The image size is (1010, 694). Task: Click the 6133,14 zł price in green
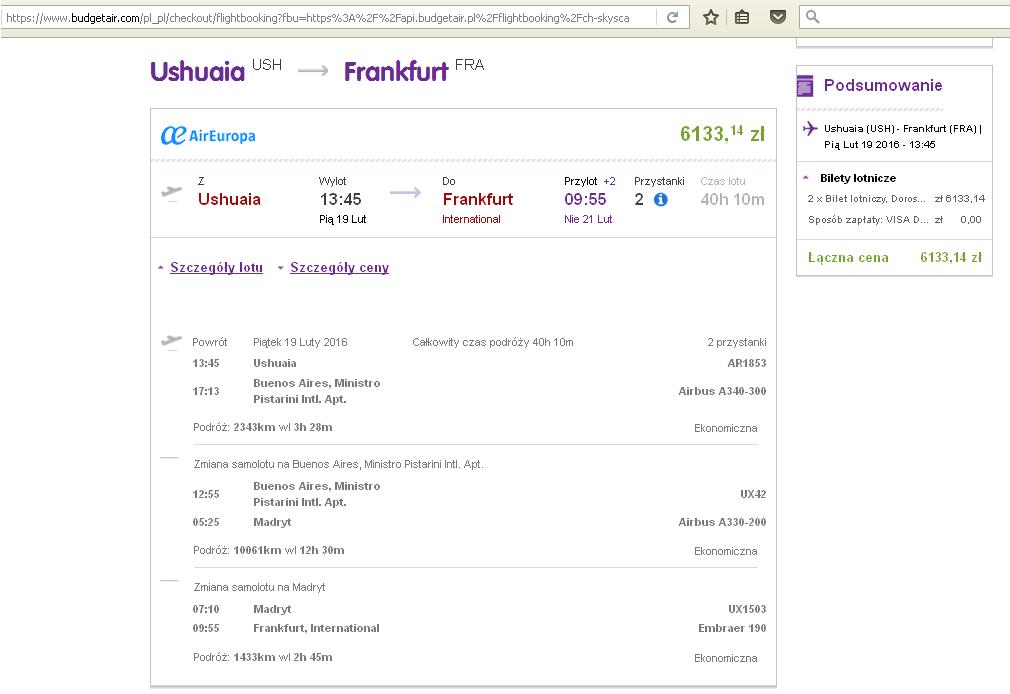pyautogui.click(x=722, y=133)
